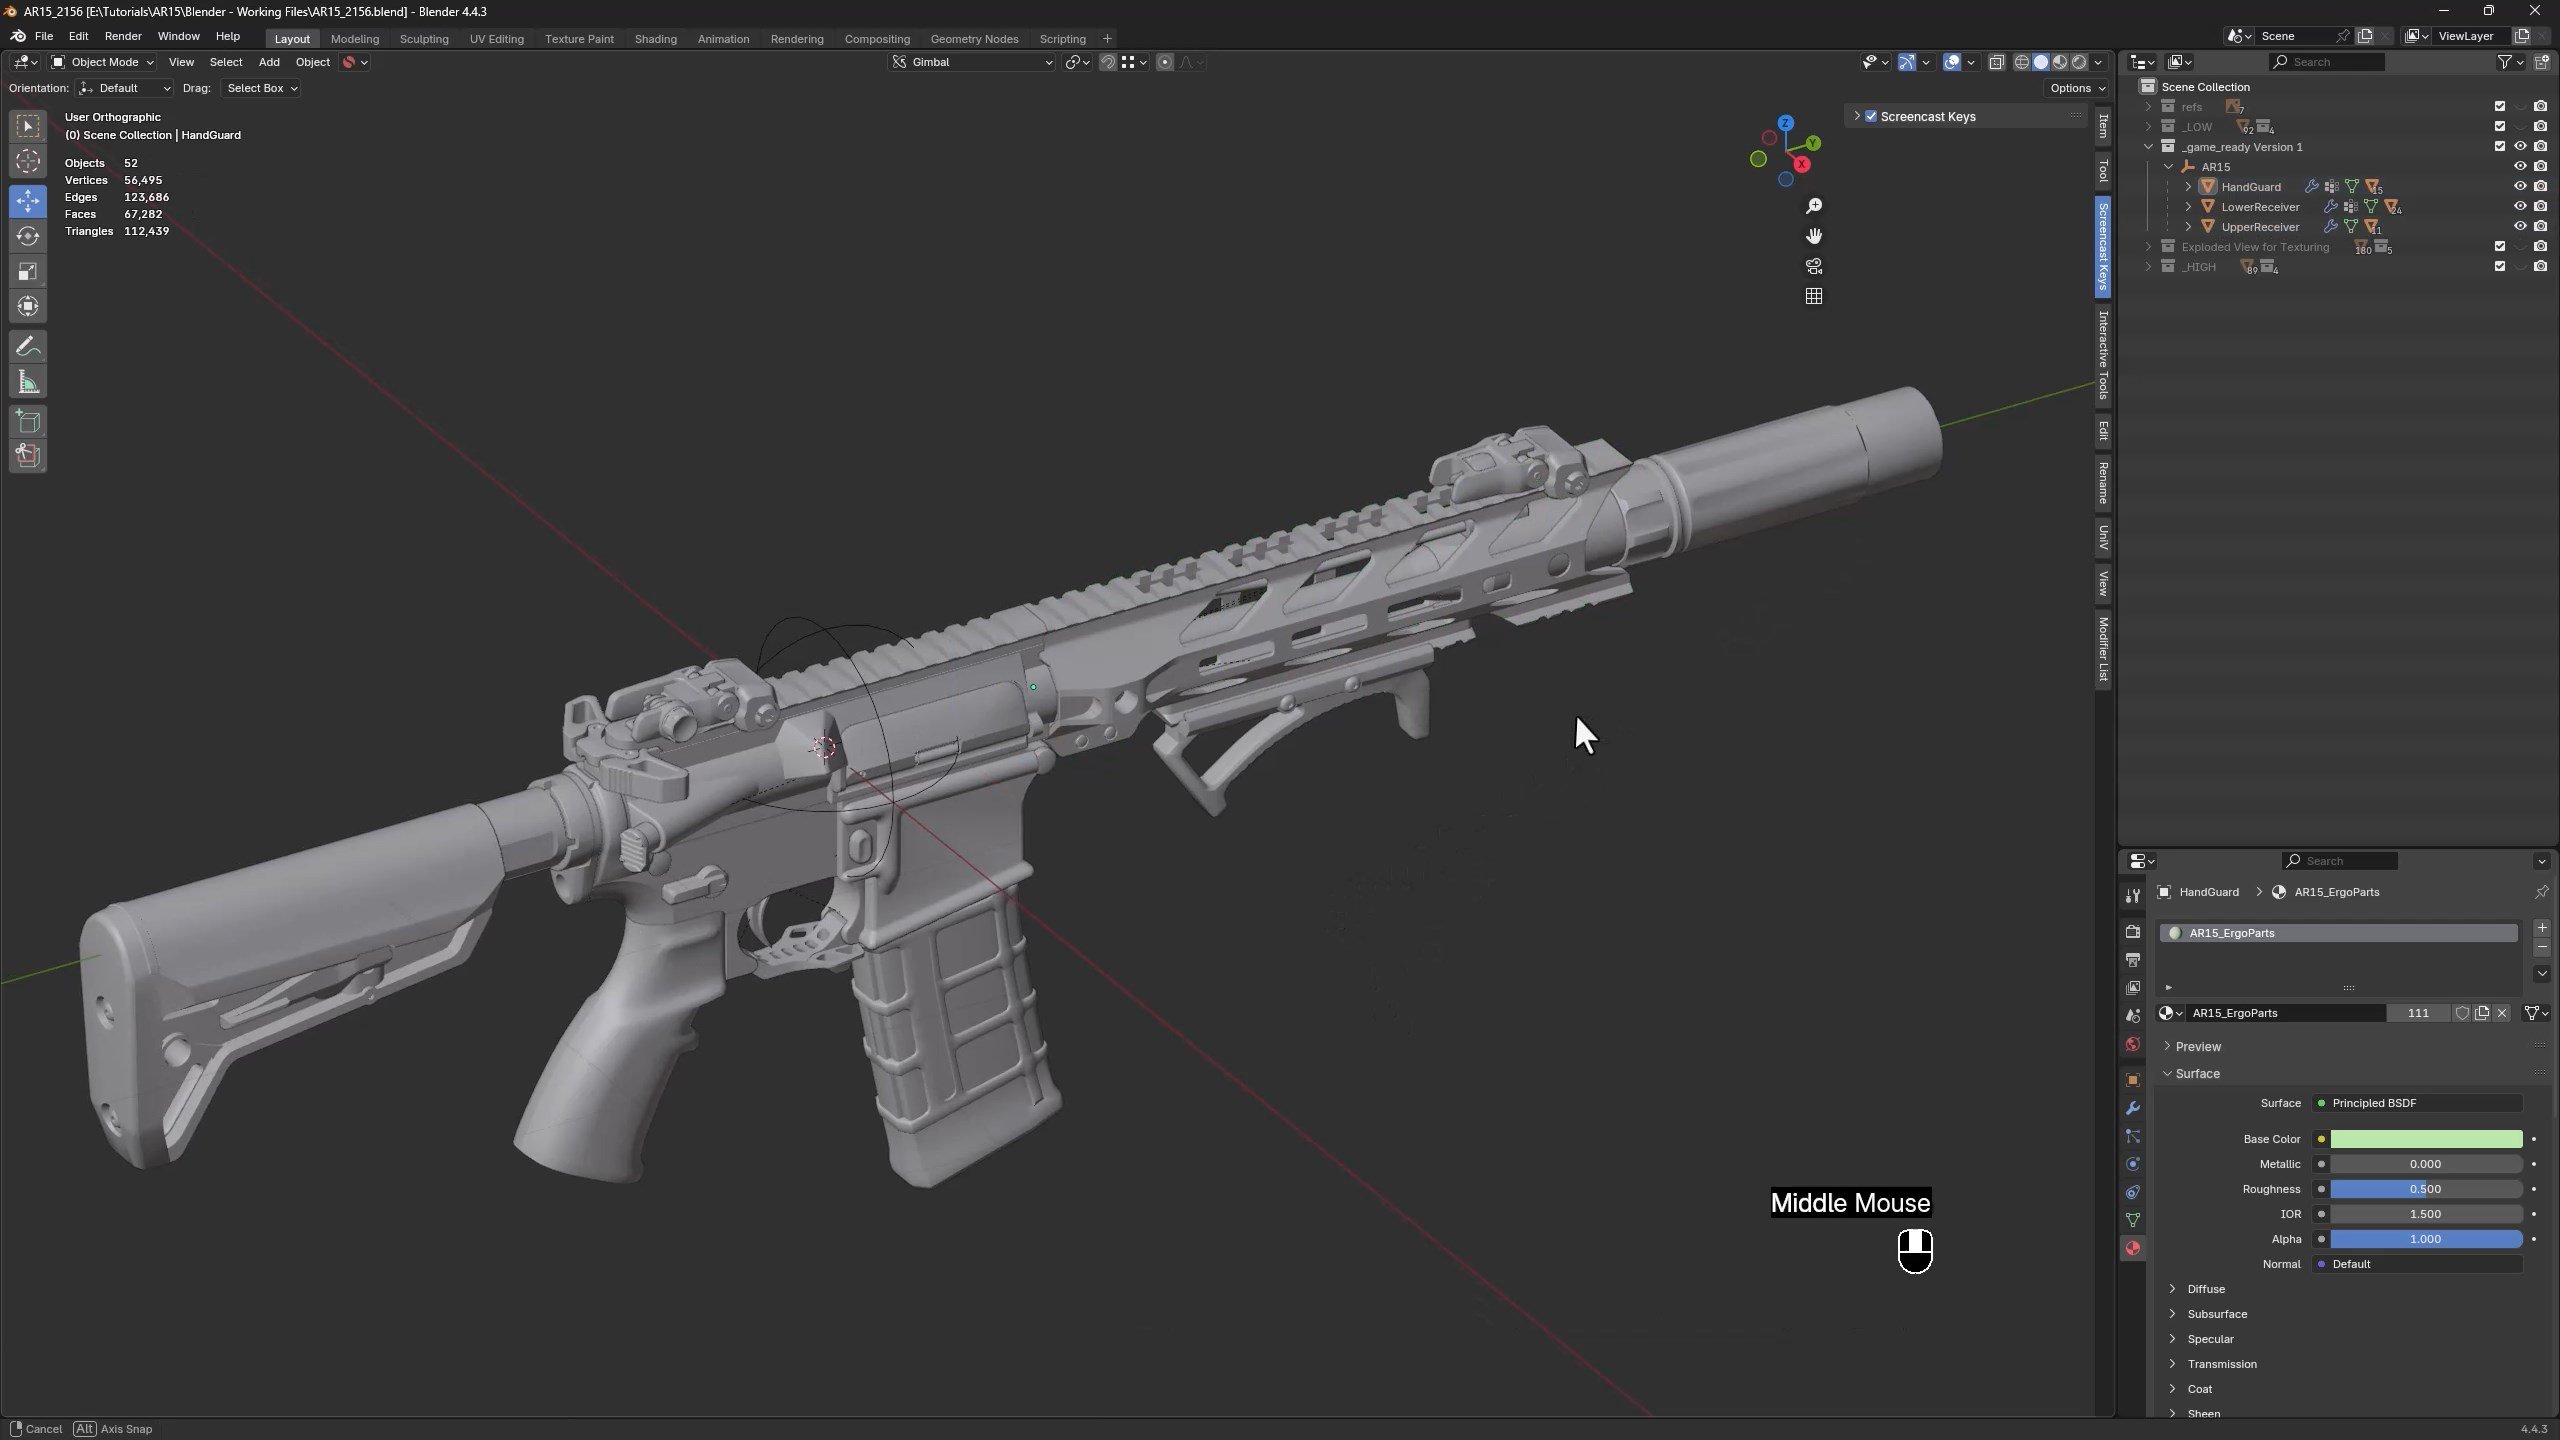
Task: Open the Object Data properties tab
Action: pos(2133,1220)
